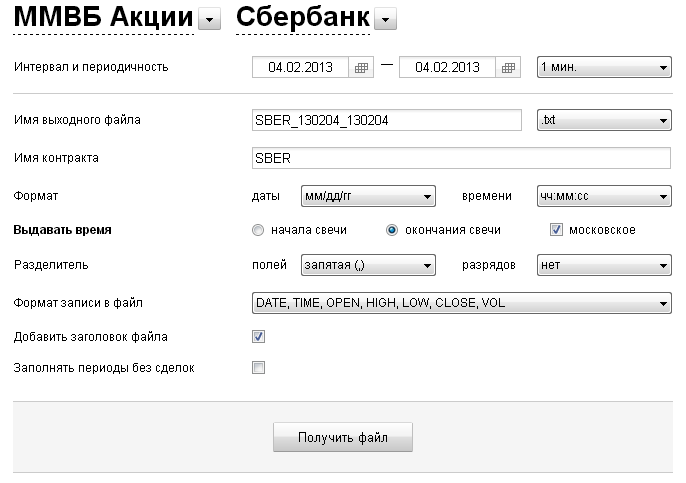Click the Получить файл button
686x483 pixels.
tap(343, 437)
